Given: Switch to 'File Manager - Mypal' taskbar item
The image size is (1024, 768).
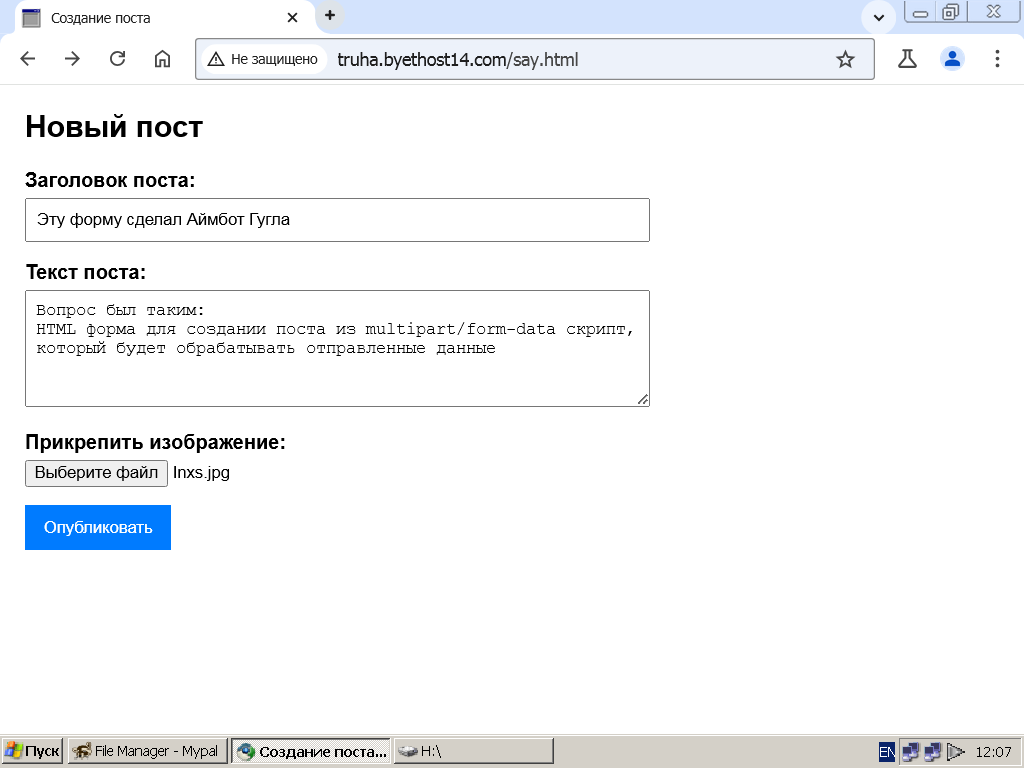Looking at the screenshot, I should click(x=148, y=751).
